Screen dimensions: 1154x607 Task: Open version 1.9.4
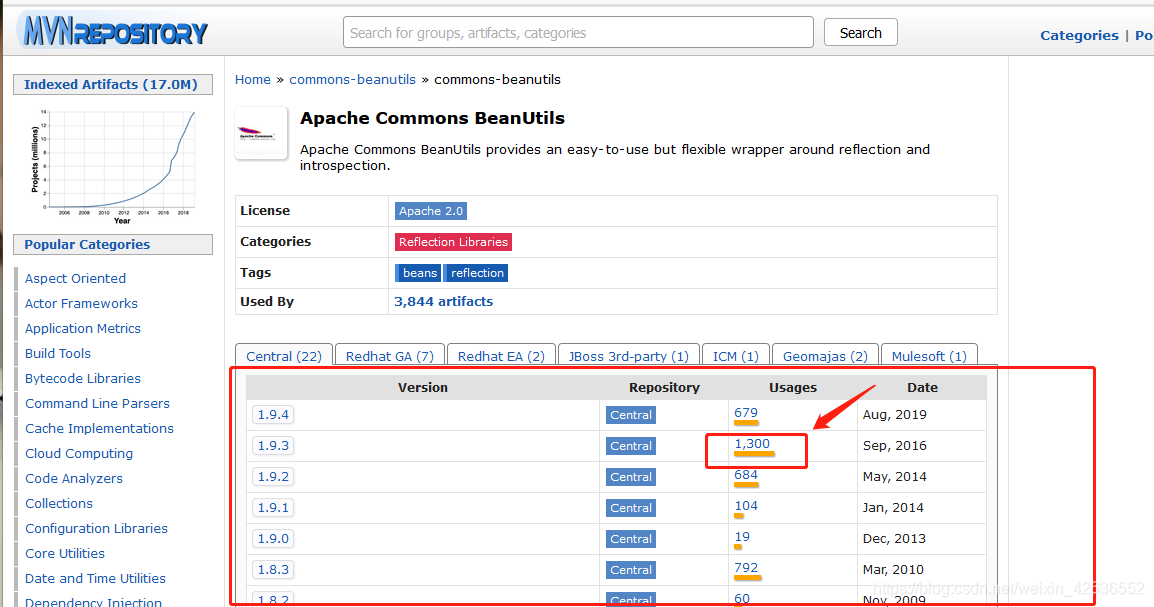tap(273, 415)
